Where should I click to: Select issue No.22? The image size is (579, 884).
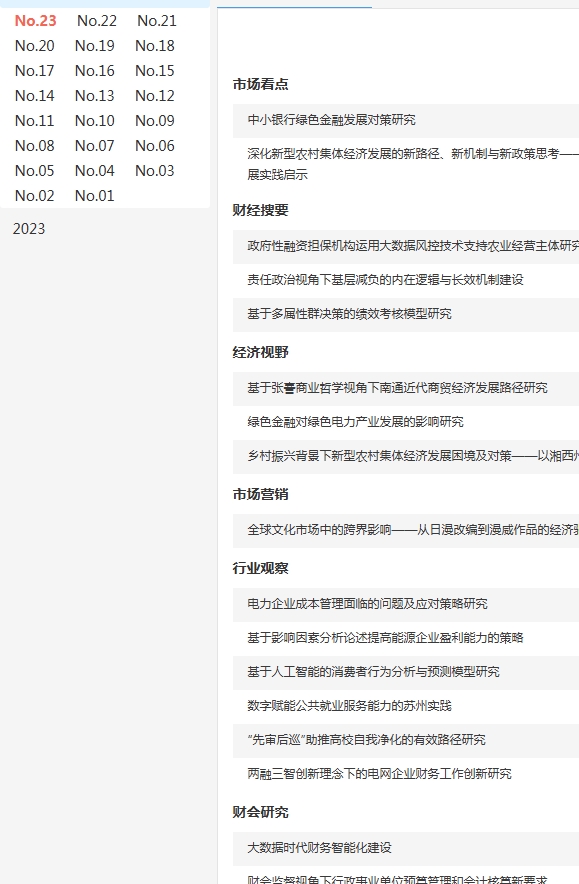click(x=97, y=21)
